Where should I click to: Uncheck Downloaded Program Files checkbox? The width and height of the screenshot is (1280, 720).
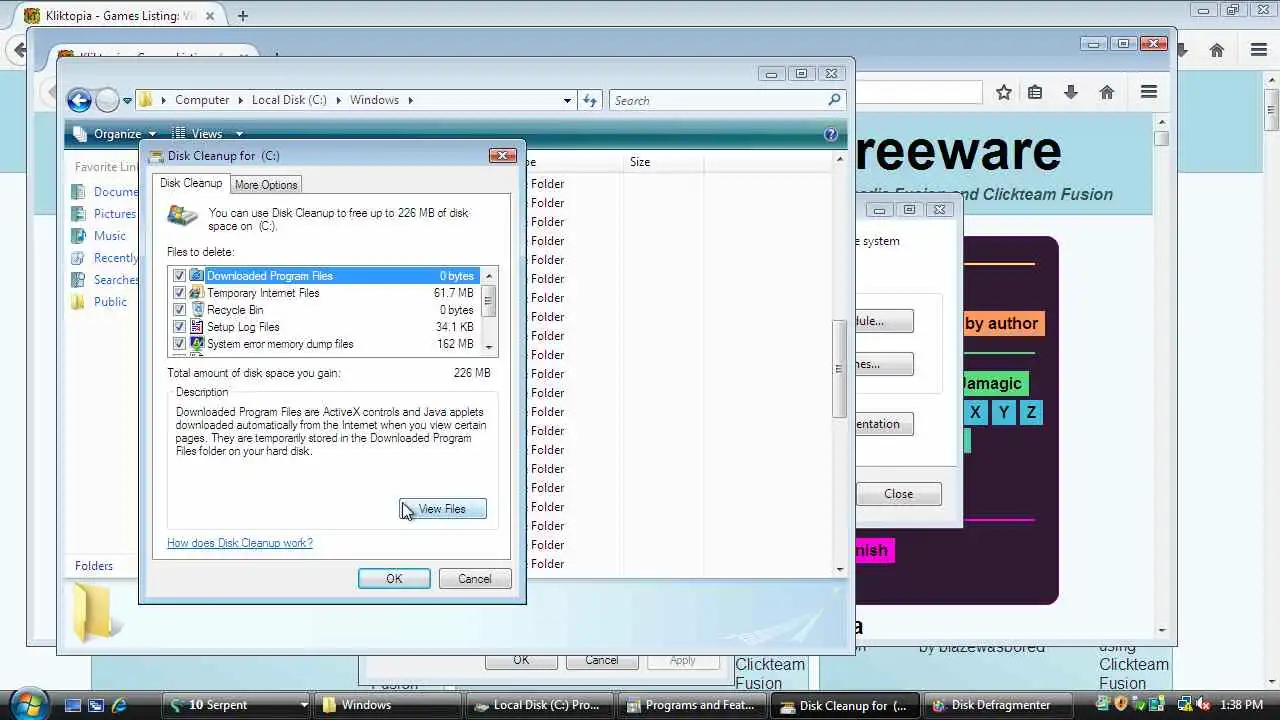[x=180, y=276]
